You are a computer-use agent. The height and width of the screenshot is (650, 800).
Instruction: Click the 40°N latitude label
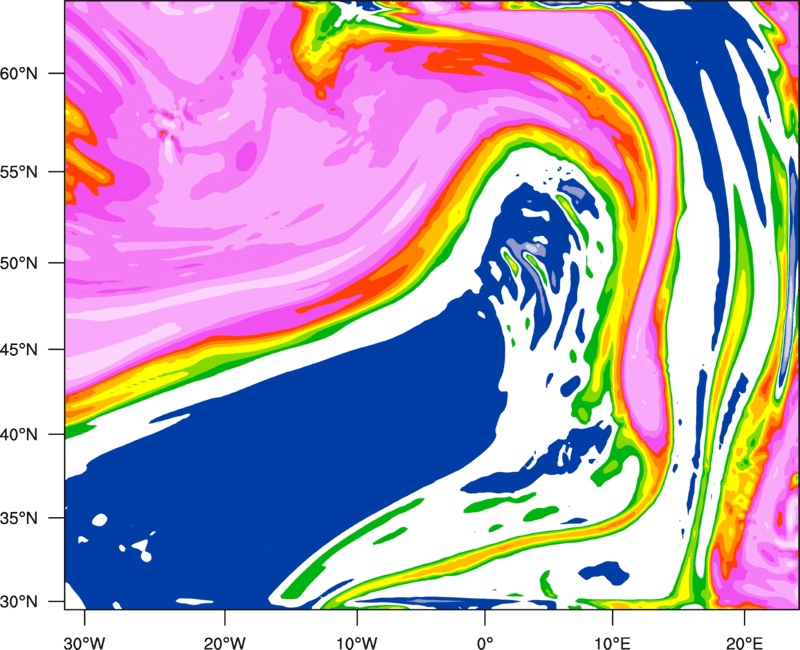19,435
